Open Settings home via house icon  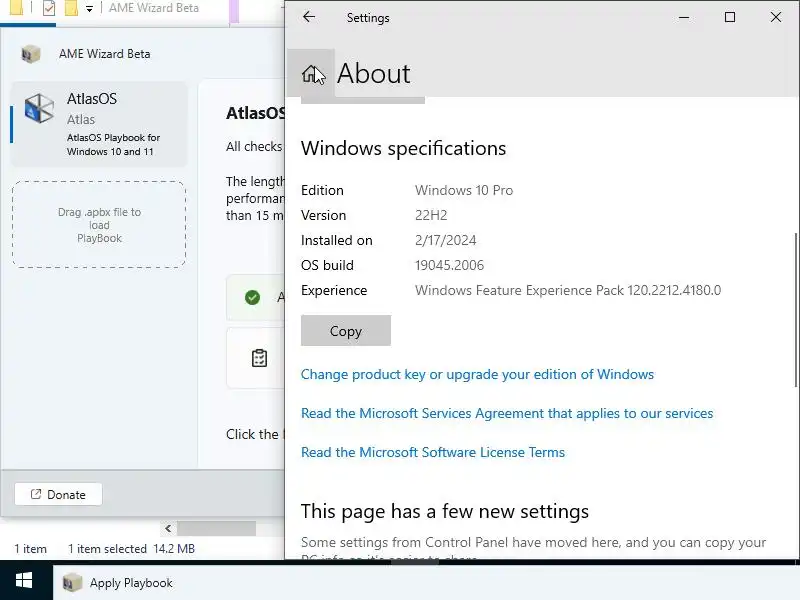[311, 73]
